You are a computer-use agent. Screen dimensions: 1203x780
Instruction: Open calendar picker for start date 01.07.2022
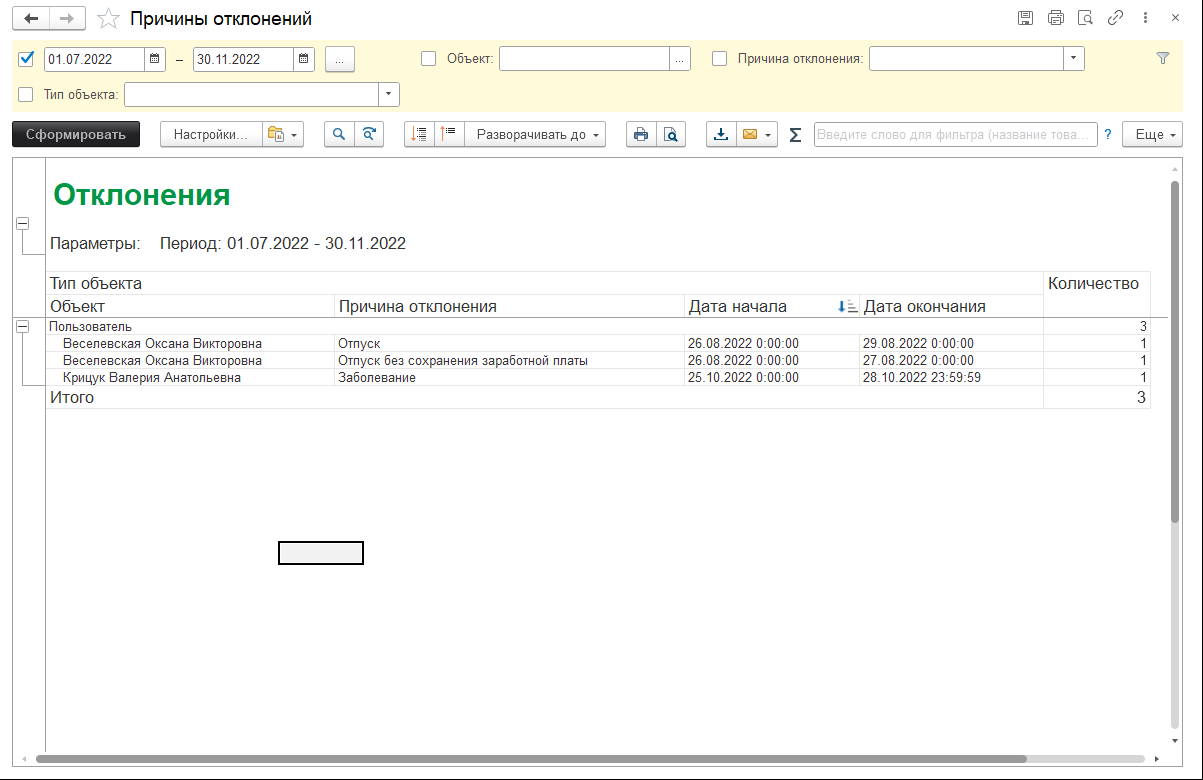point(155,59)
